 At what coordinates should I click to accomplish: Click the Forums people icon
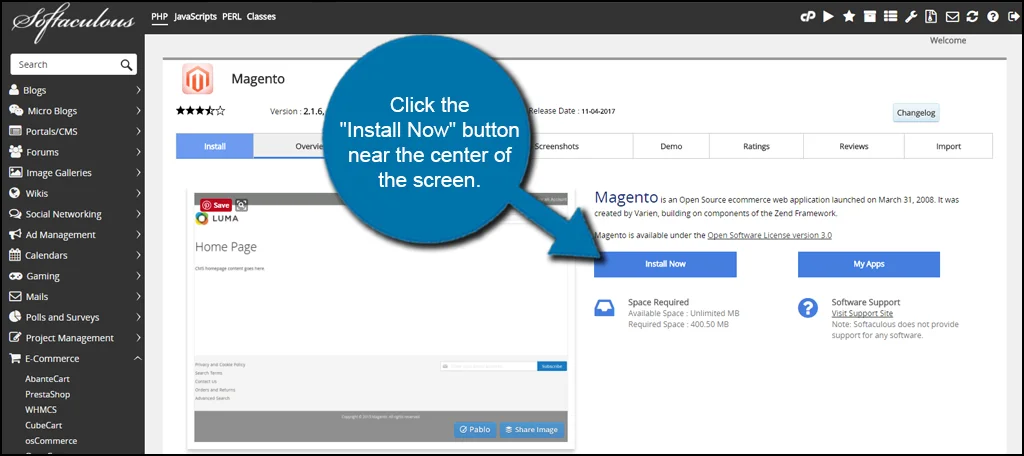pos(16,152)
